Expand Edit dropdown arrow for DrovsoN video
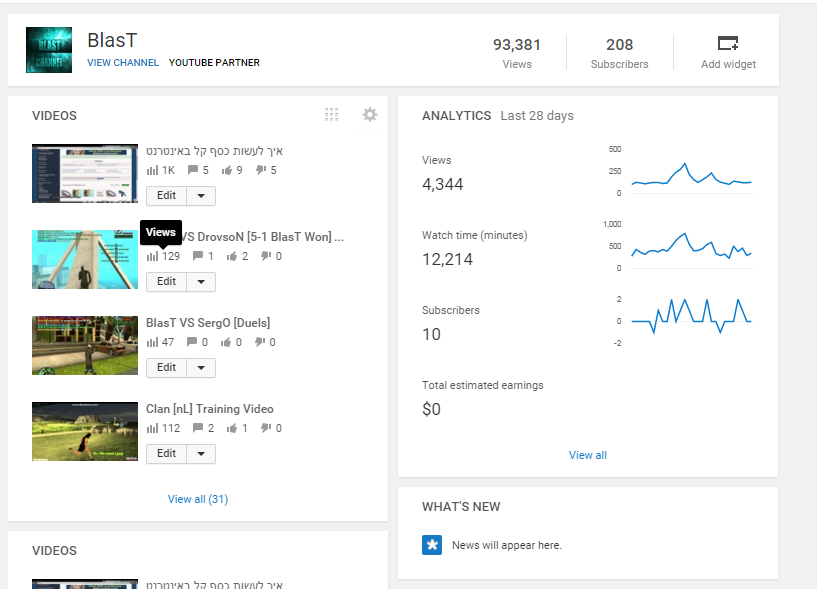 point(201,282)
